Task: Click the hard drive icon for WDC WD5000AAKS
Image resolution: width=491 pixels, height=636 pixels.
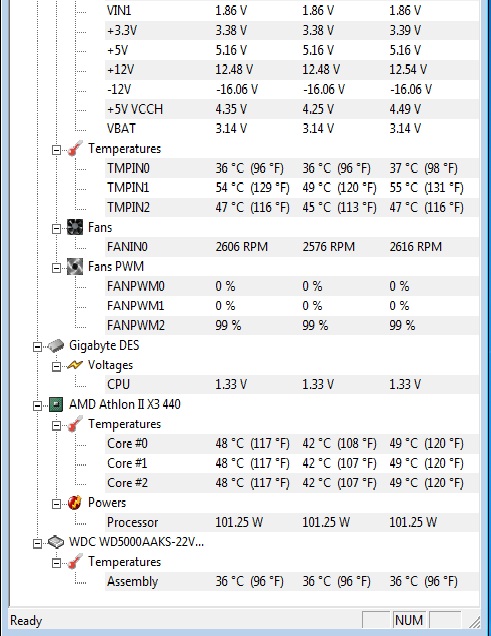Action: point(56,542)
